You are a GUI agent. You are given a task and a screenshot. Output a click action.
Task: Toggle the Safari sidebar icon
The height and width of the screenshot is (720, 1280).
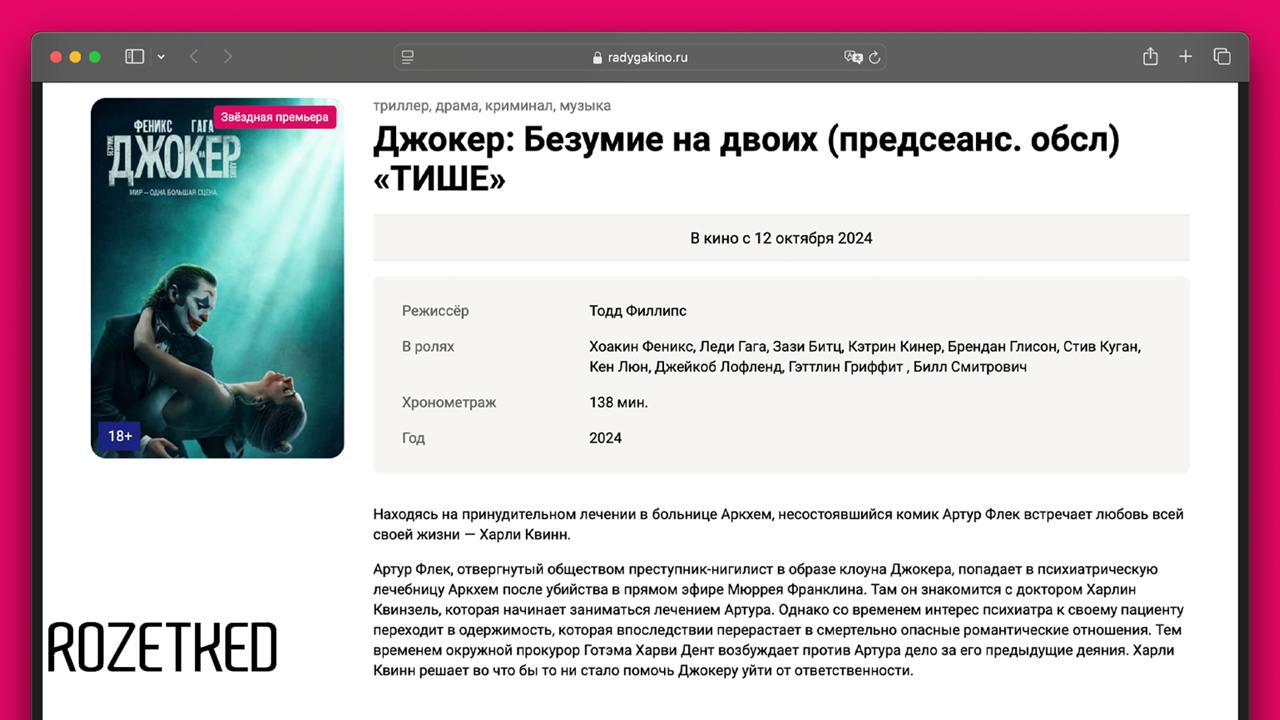134,57
